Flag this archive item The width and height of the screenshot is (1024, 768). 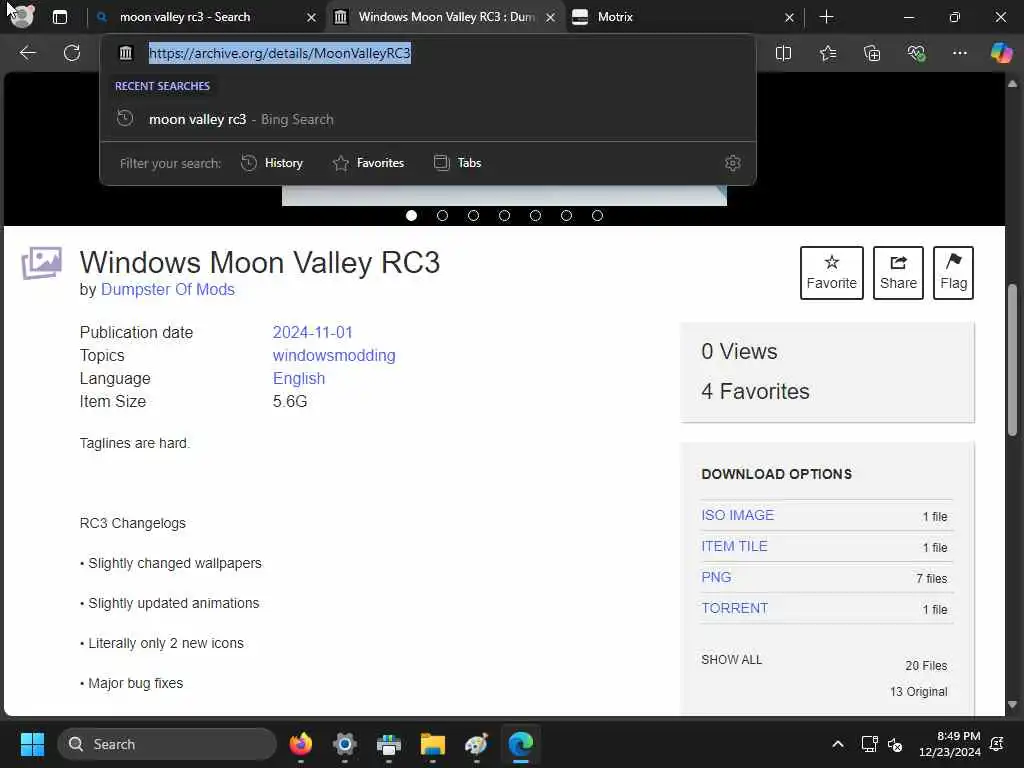pyautogui.click(x=953, y=273)
